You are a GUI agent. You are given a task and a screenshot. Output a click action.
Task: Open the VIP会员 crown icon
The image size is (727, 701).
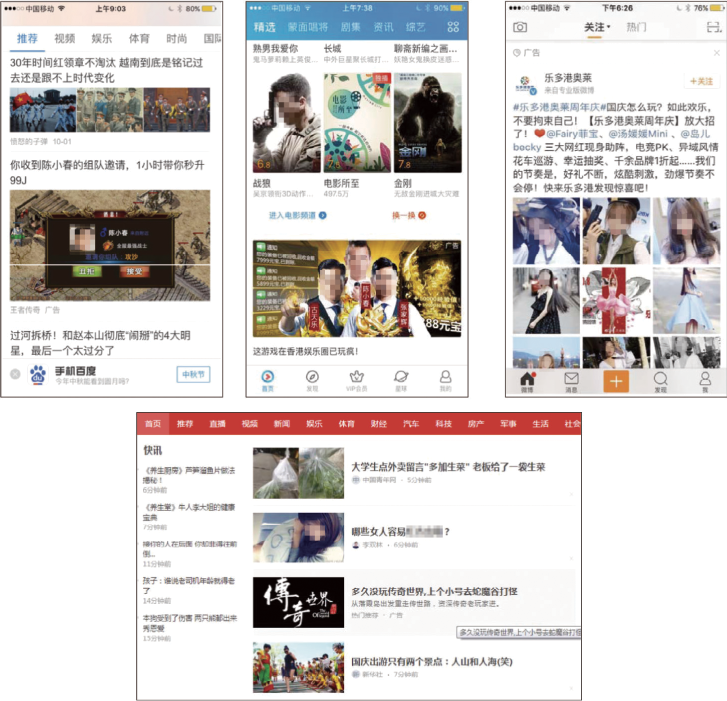pos(357,381)
